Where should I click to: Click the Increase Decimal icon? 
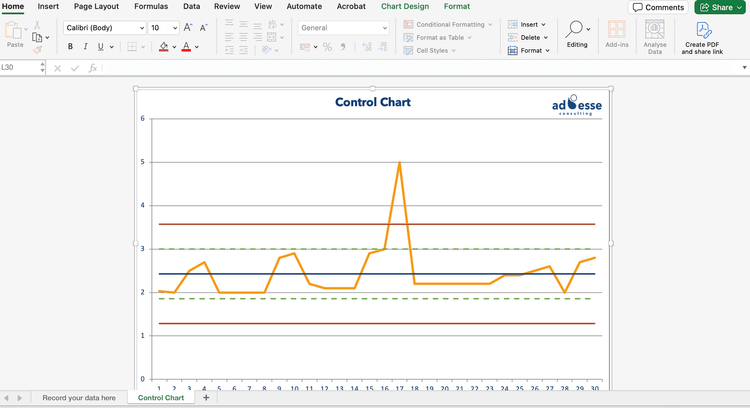coord(367,47)
